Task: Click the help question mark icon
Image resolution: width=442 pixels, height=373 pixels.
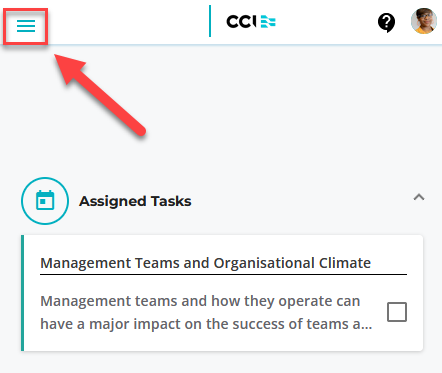Action: [x=386, y=23]
